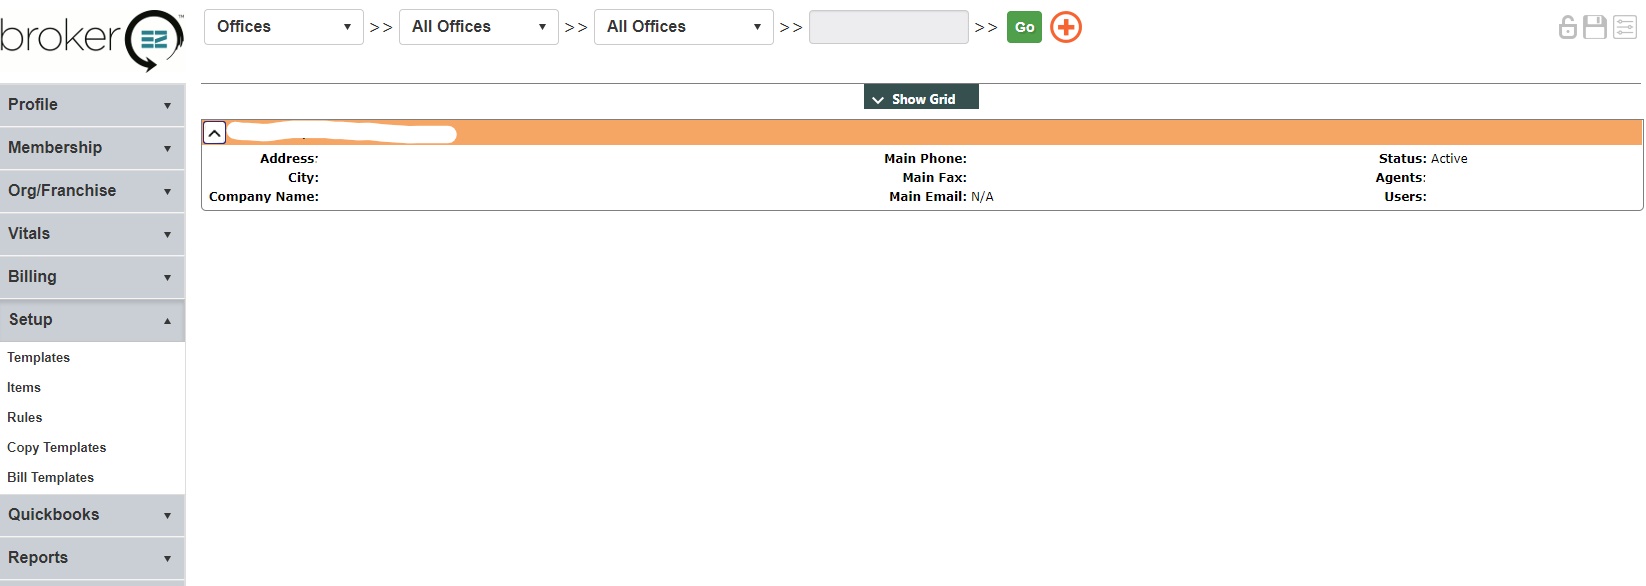Screen dimensions: 1646x586
Task: Expand the Profile menu section
Action: click(92, 105)
